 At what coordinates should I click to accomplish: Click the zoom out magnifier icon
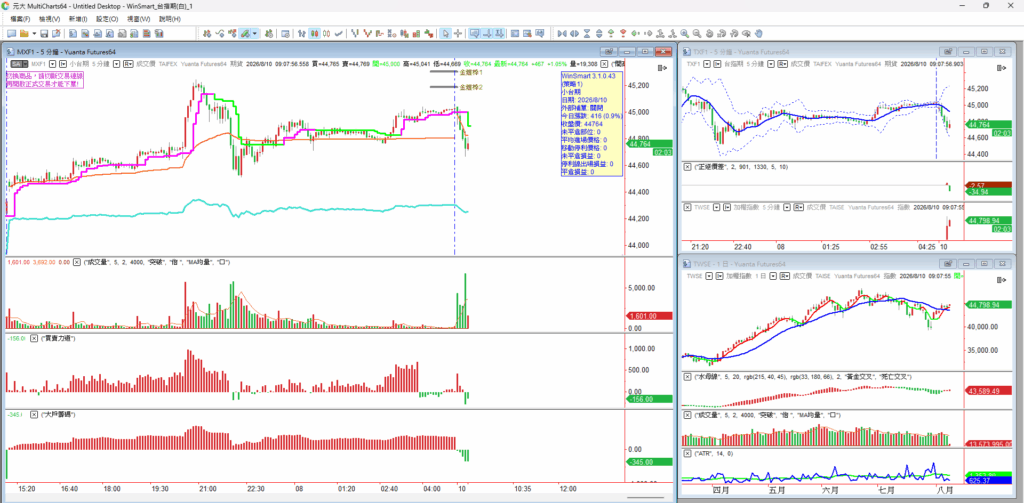click(697, 33)
